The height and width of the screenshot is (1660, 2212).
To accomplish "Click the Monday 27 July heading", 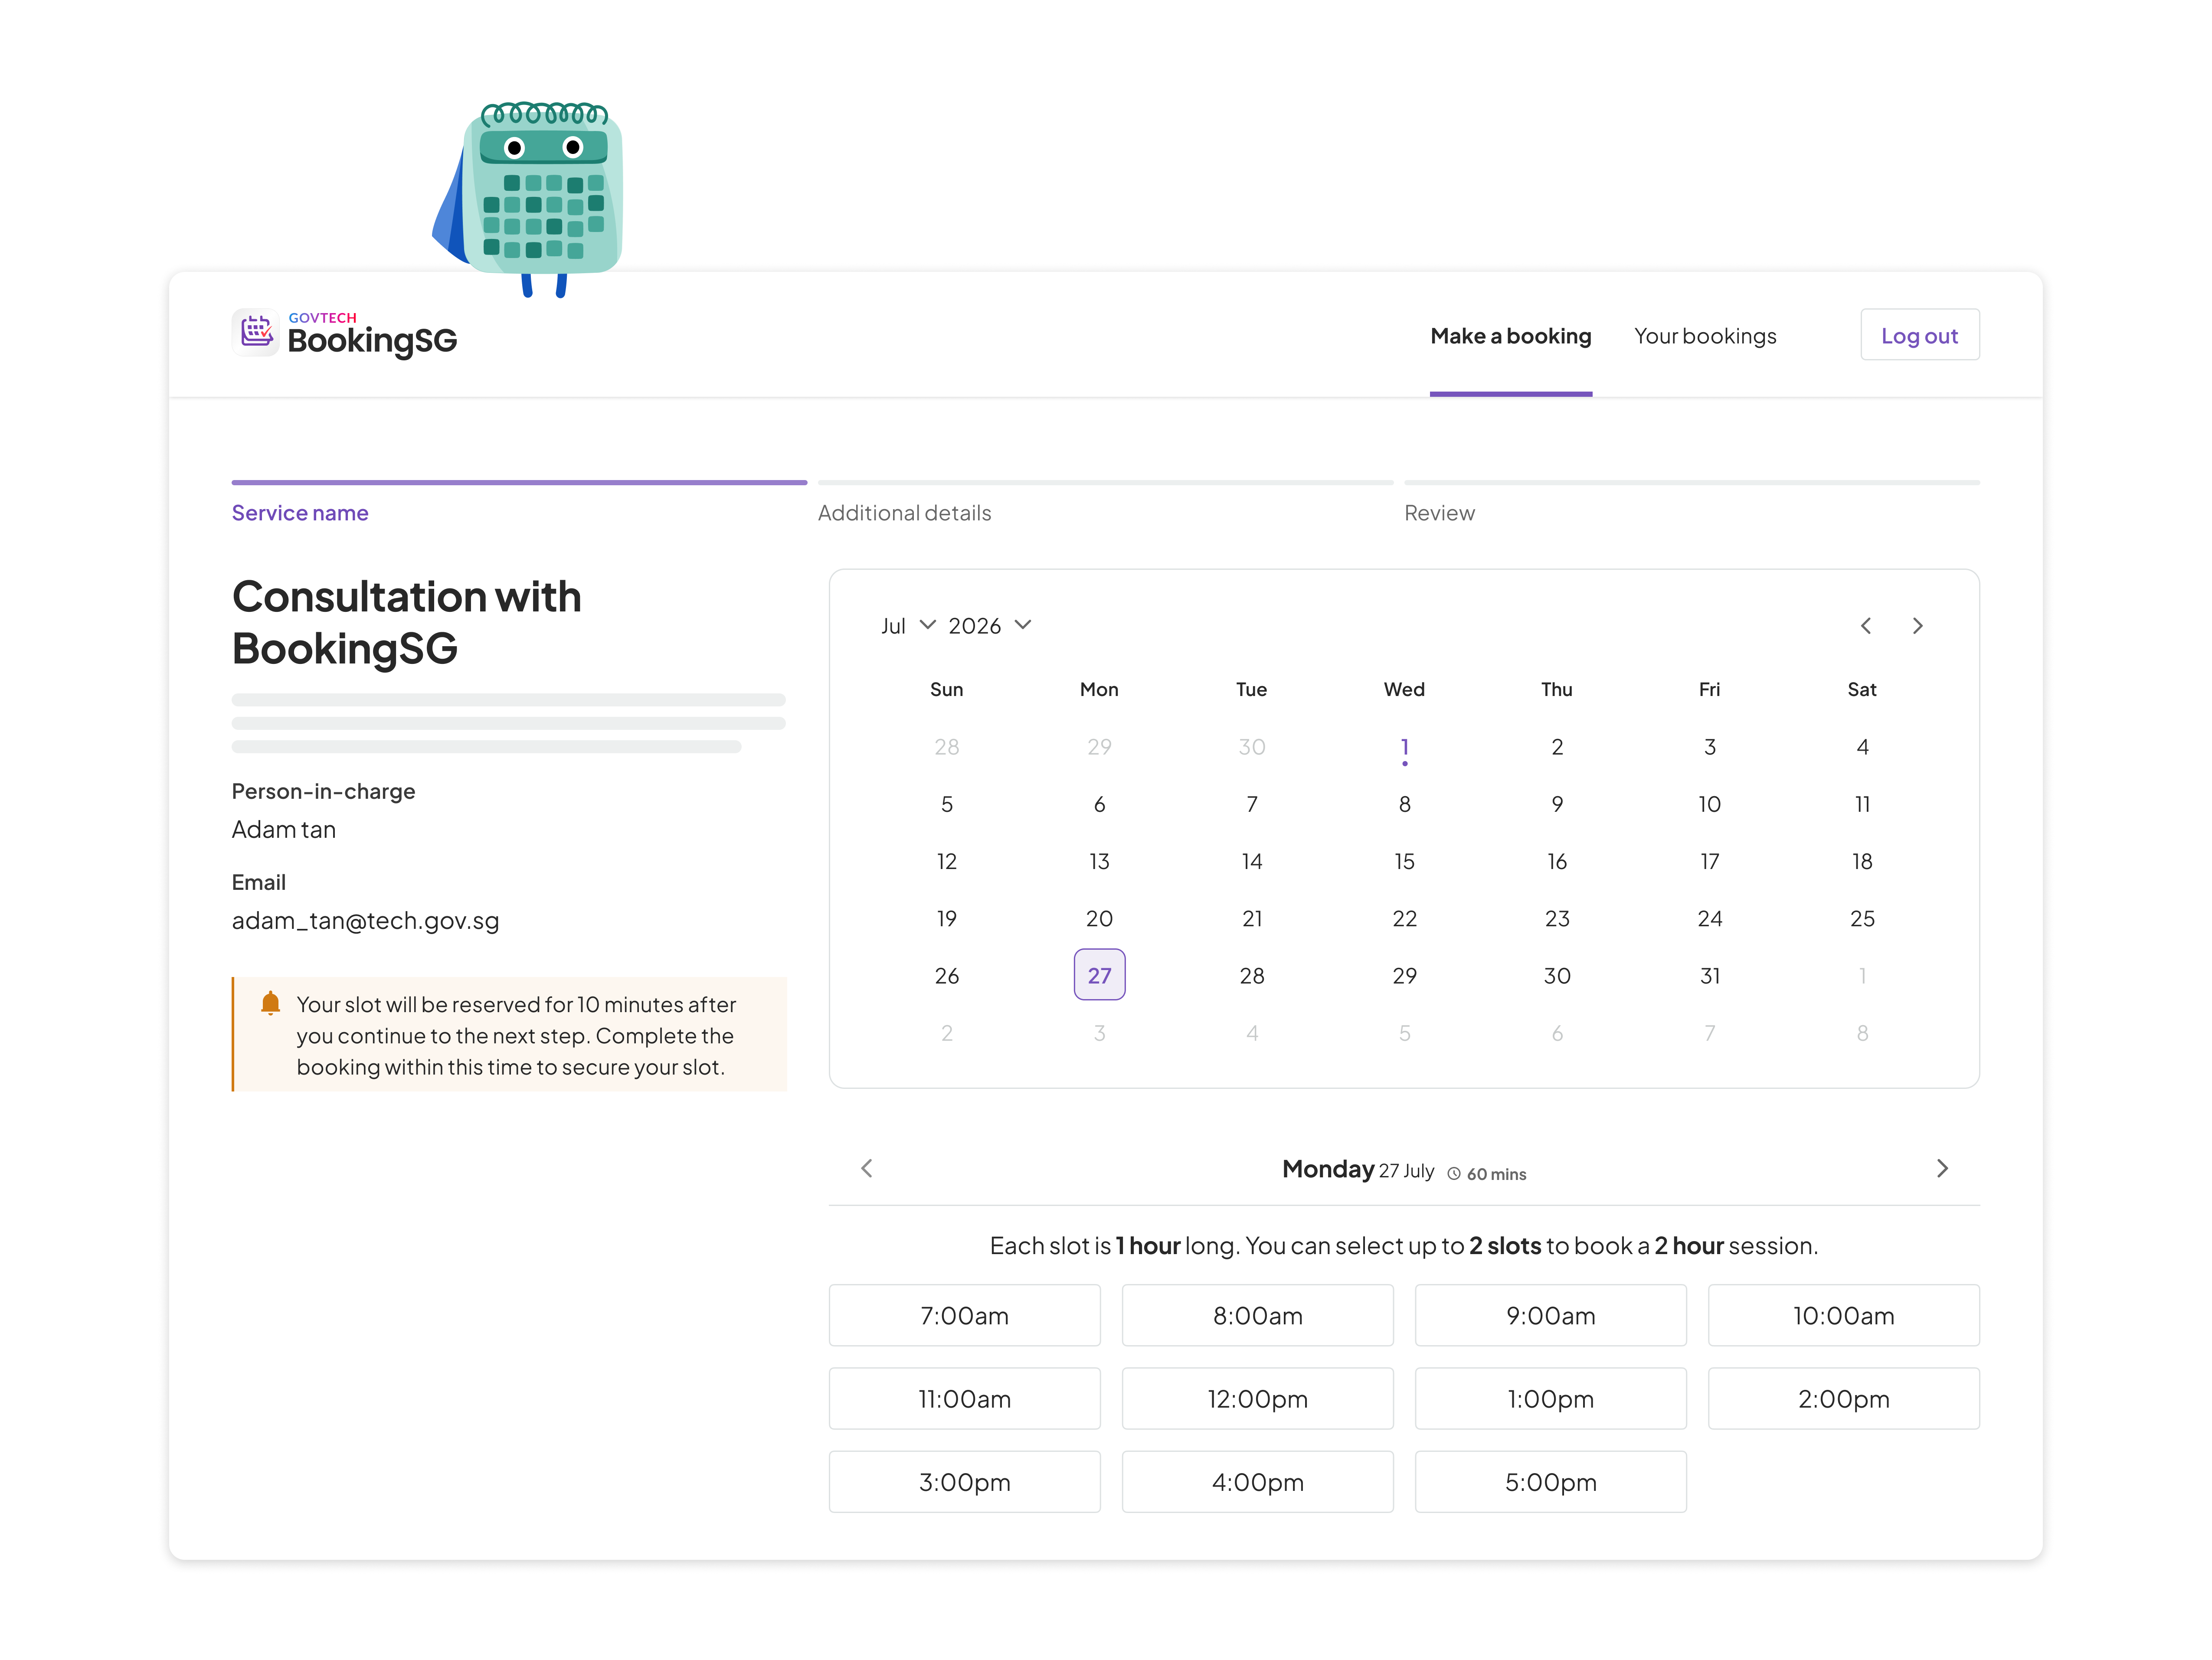I will pos(1358,1169).
